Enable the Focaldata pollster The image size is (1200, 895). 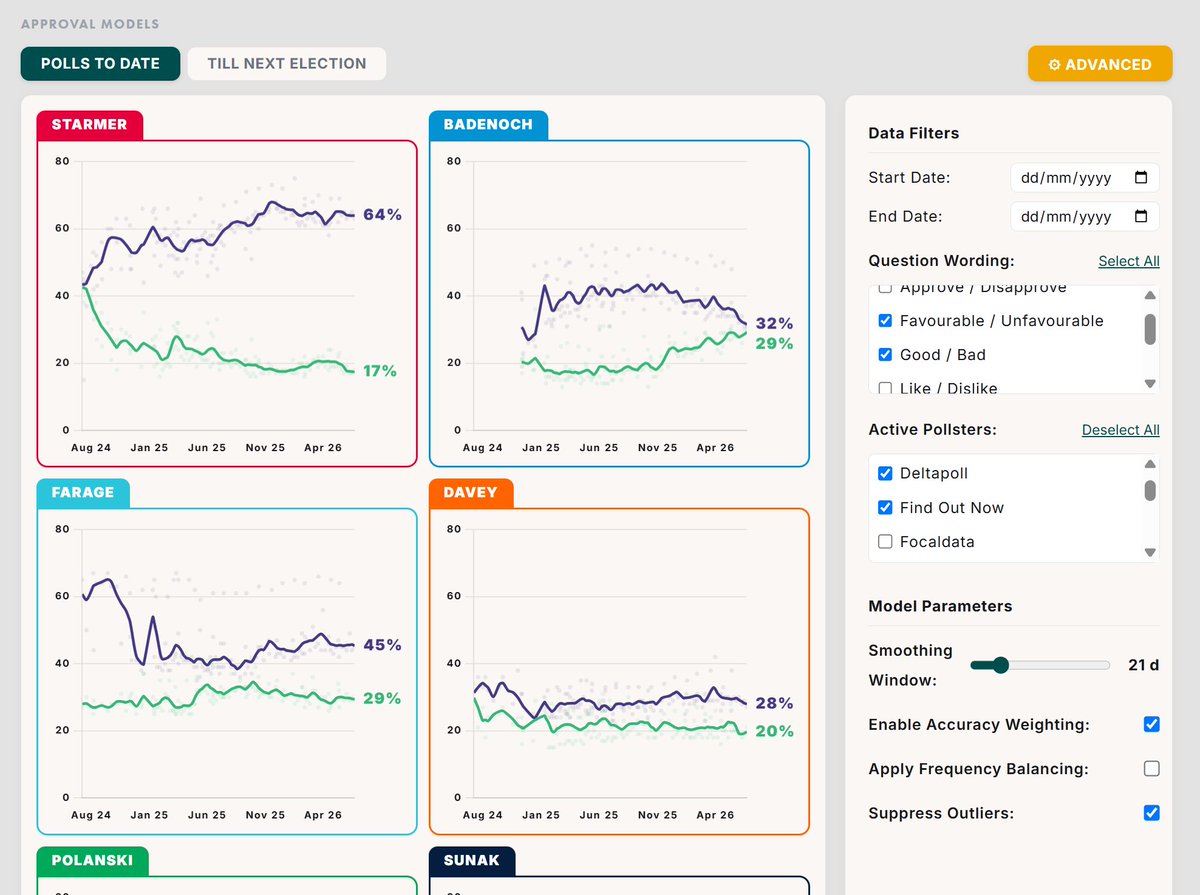click(x=885, y=542)
